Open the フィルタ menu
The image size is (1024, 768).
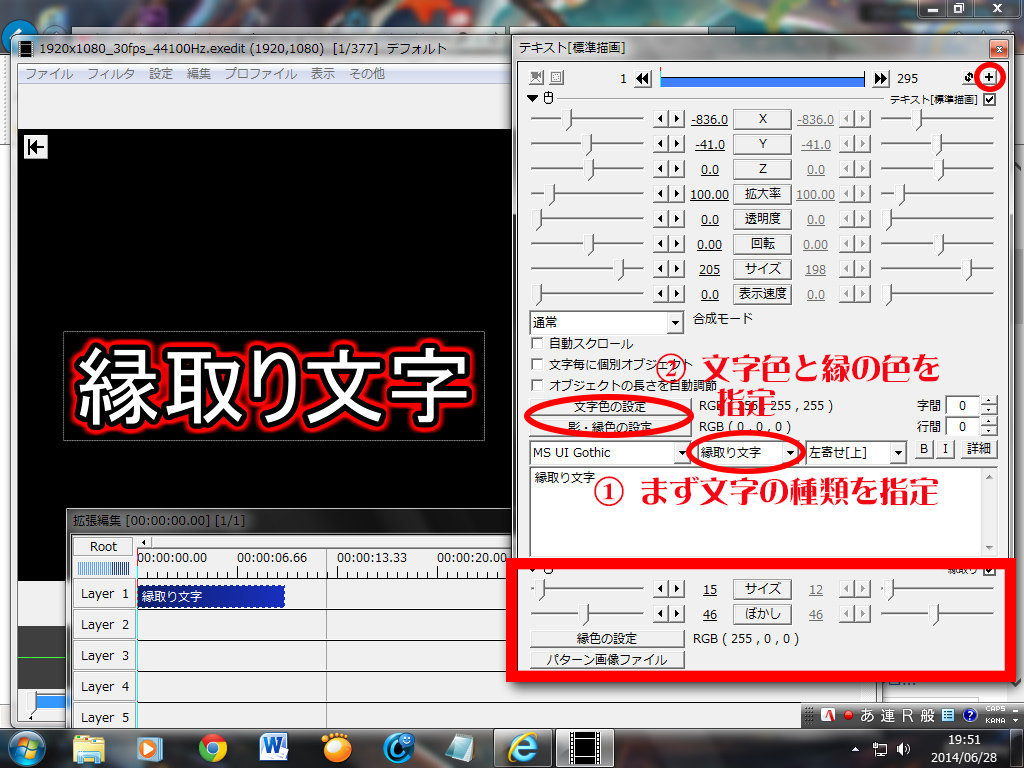tap(111, 74)
